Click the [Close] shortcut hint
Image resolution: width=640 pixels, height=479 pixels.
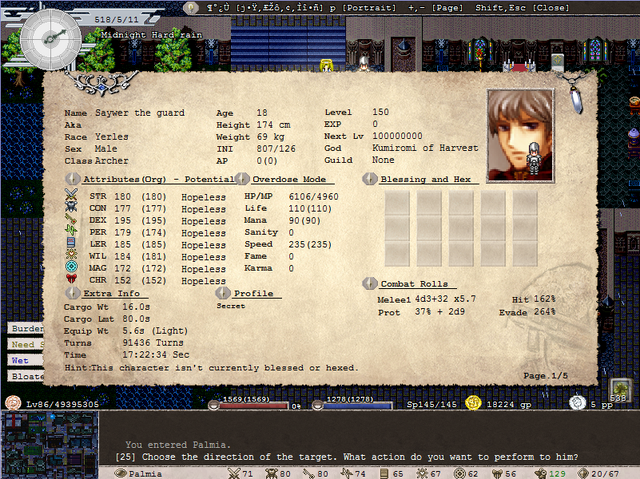(x=550, y=8)
